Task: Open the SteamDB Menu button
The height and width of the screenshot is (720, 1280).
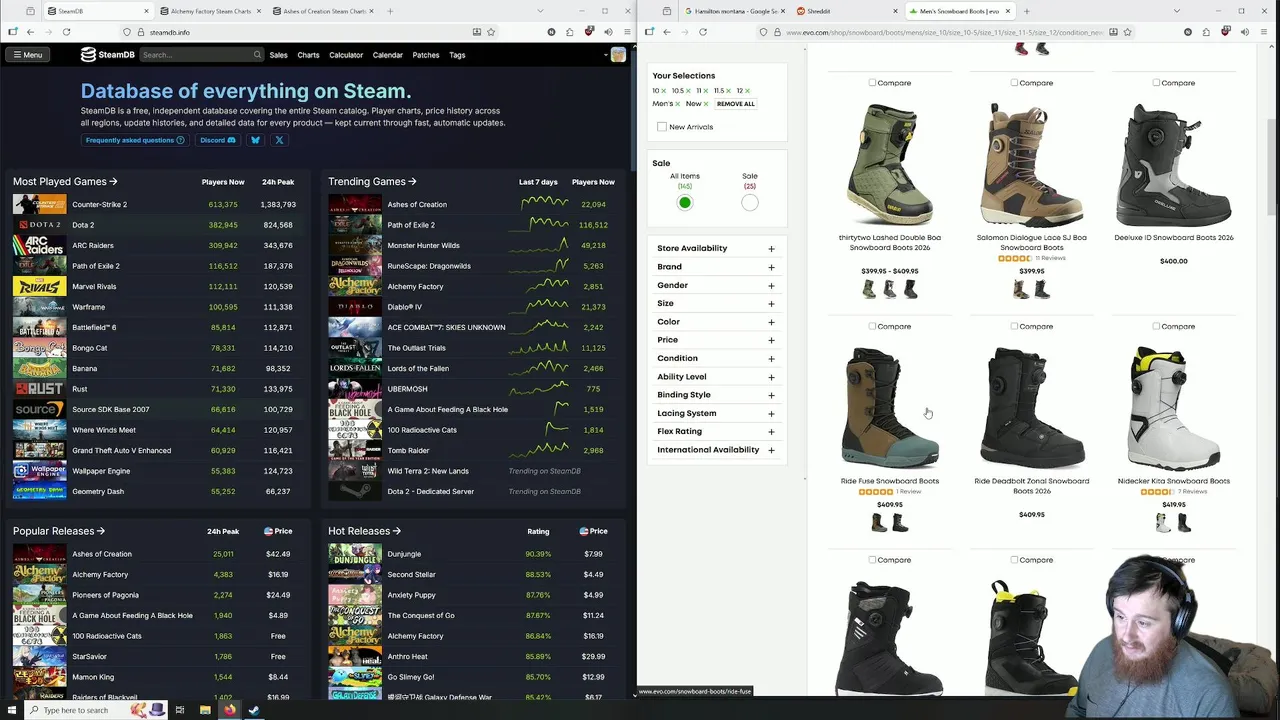Action: [27, 55]
